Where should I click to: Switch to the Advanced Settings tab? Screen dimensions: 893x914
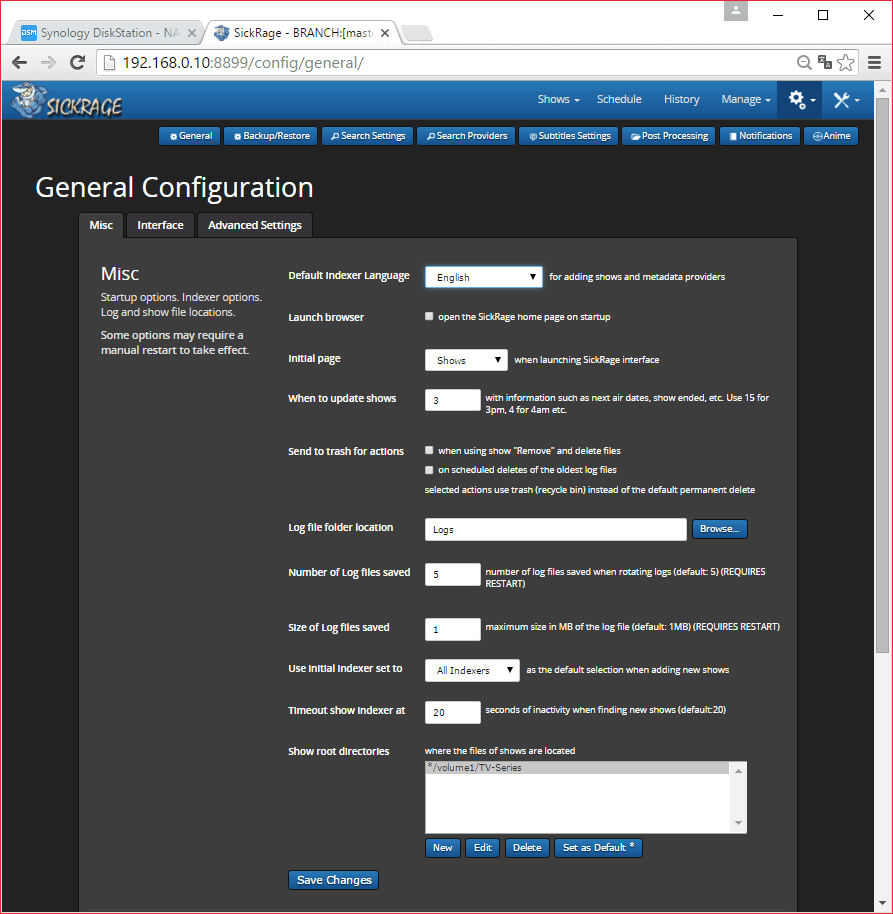tap(255, 226)
